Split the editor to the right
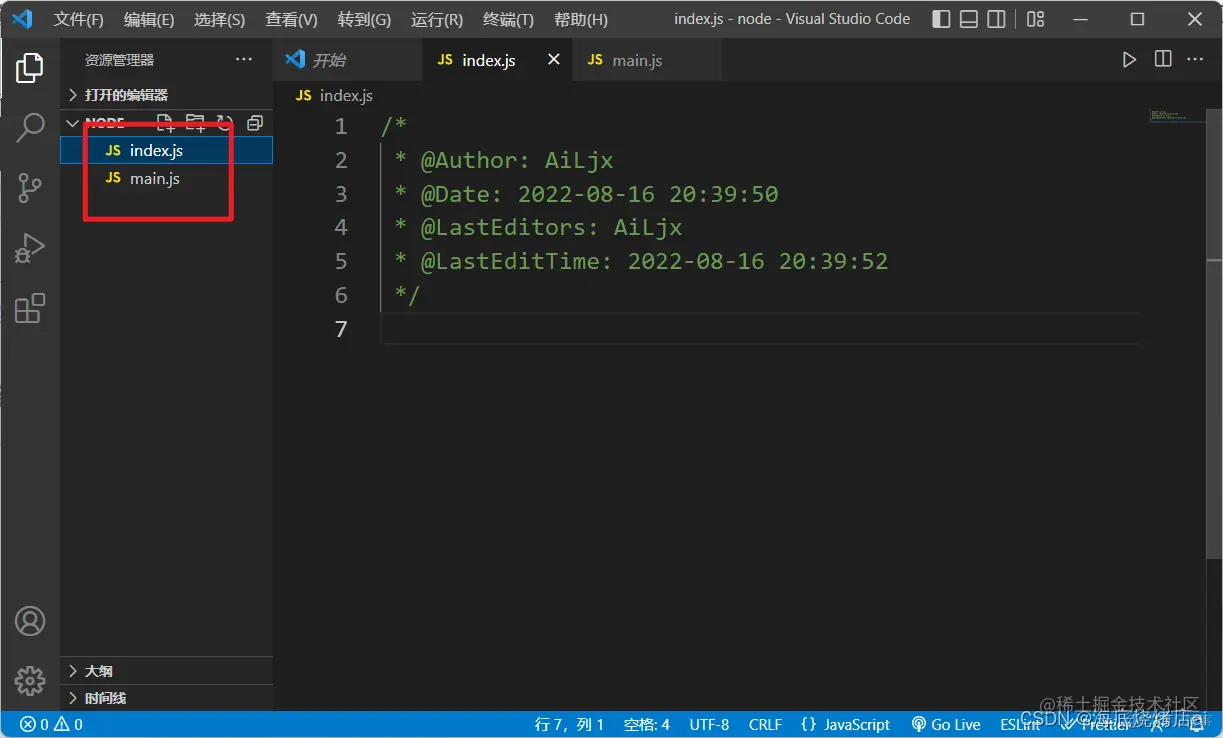This screenshot has height=738, width=1223. [x=1163, y=60]
